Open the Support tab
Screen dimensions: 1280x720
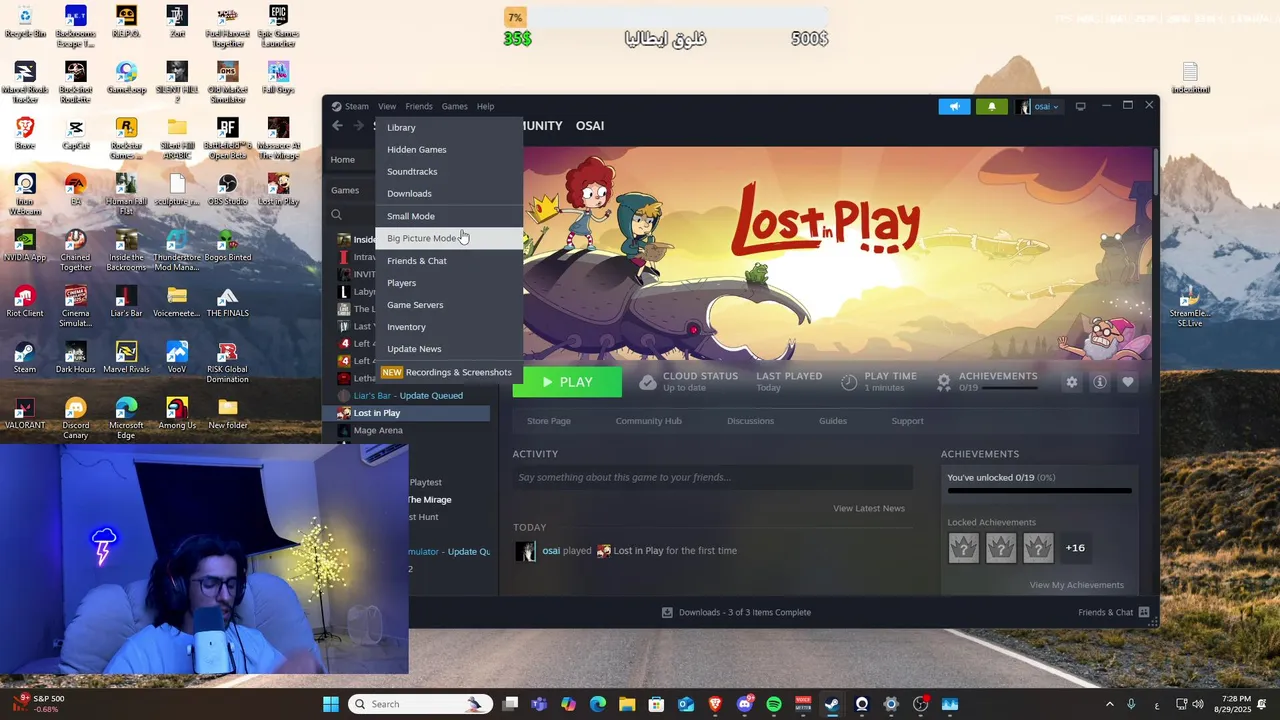click(907, 421)
